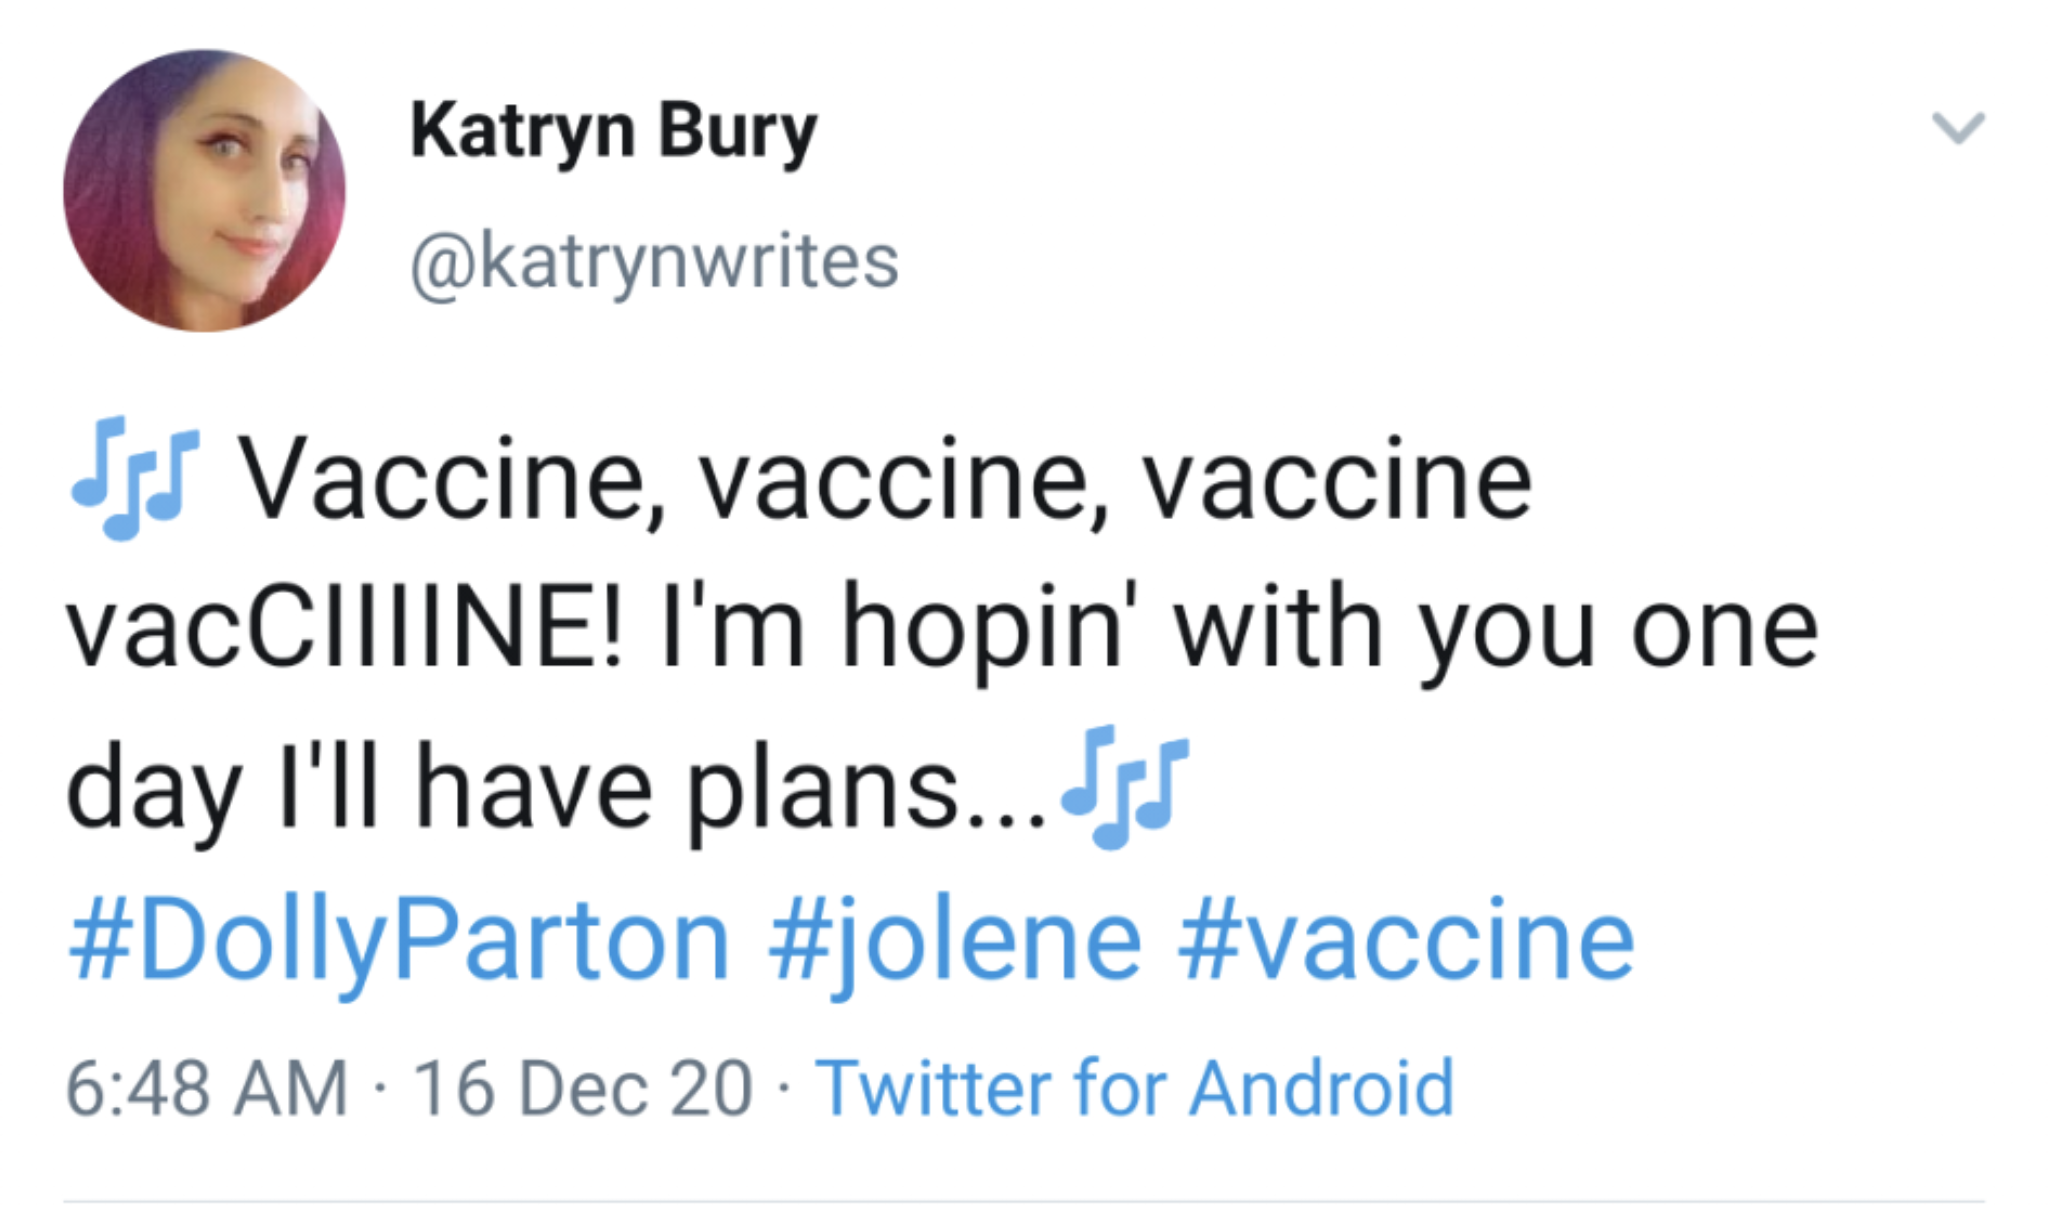Click the music notes emoji after plans
The height and width of the screenshot is (1208, 2048).
(1124, 787)
